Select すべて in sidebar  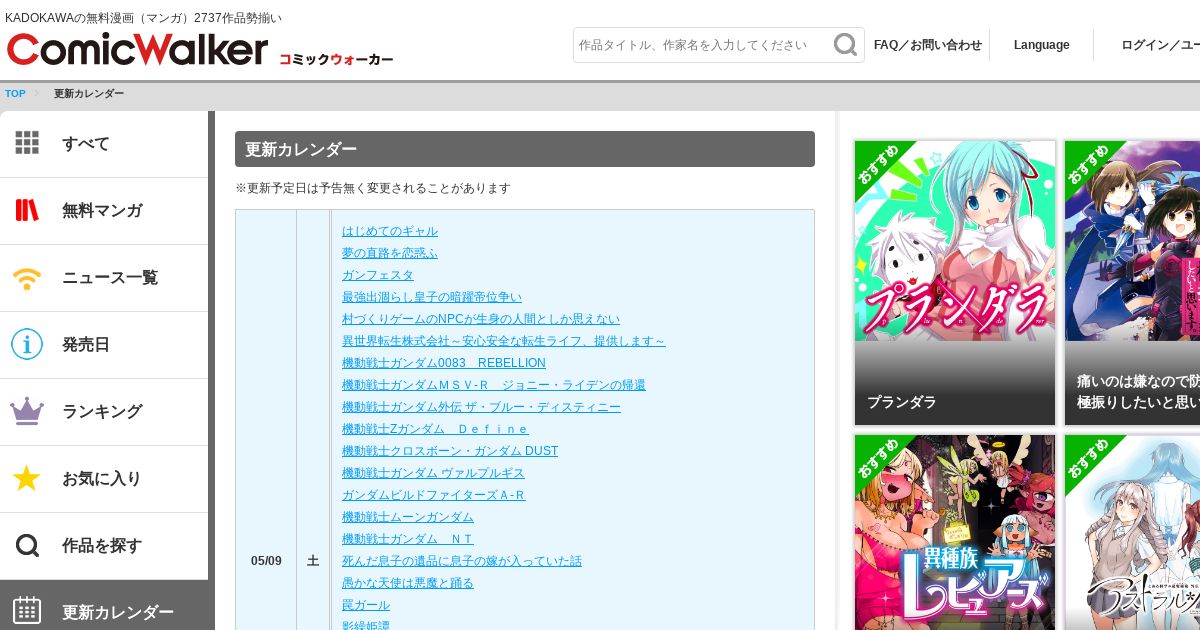click(104, 144)
